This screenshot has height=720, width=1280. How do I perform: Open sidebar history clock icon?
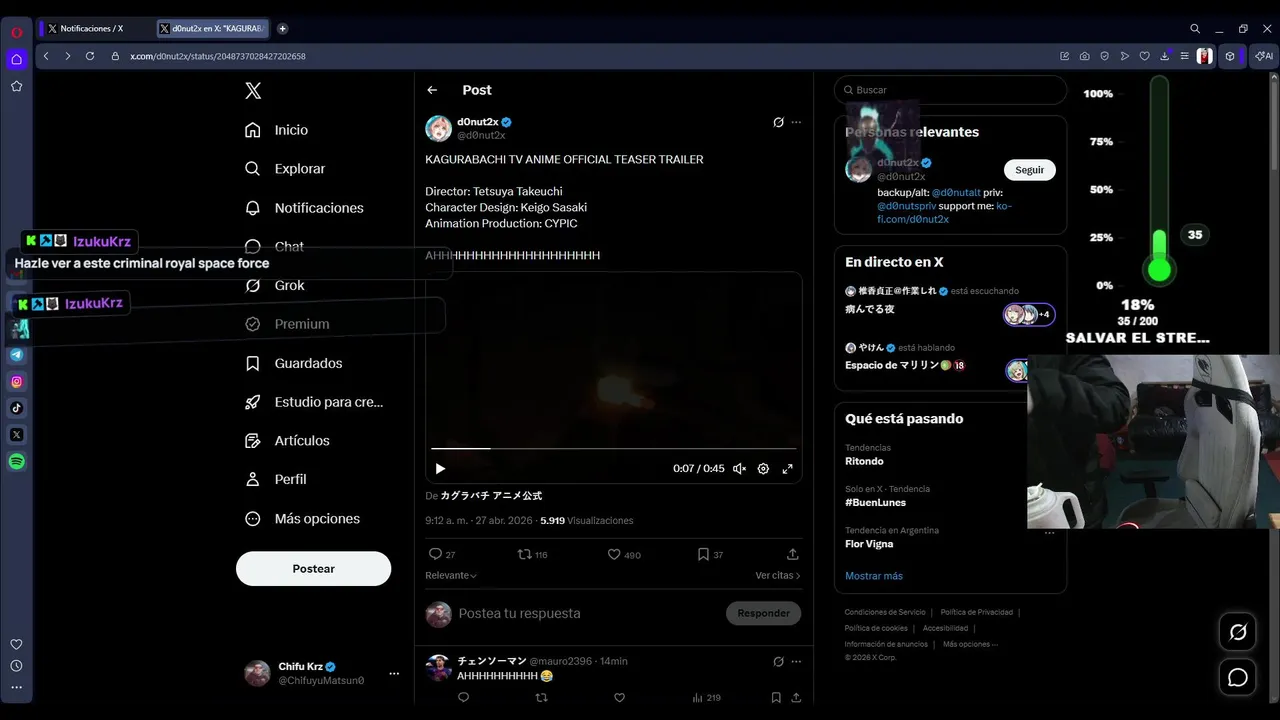16,666
